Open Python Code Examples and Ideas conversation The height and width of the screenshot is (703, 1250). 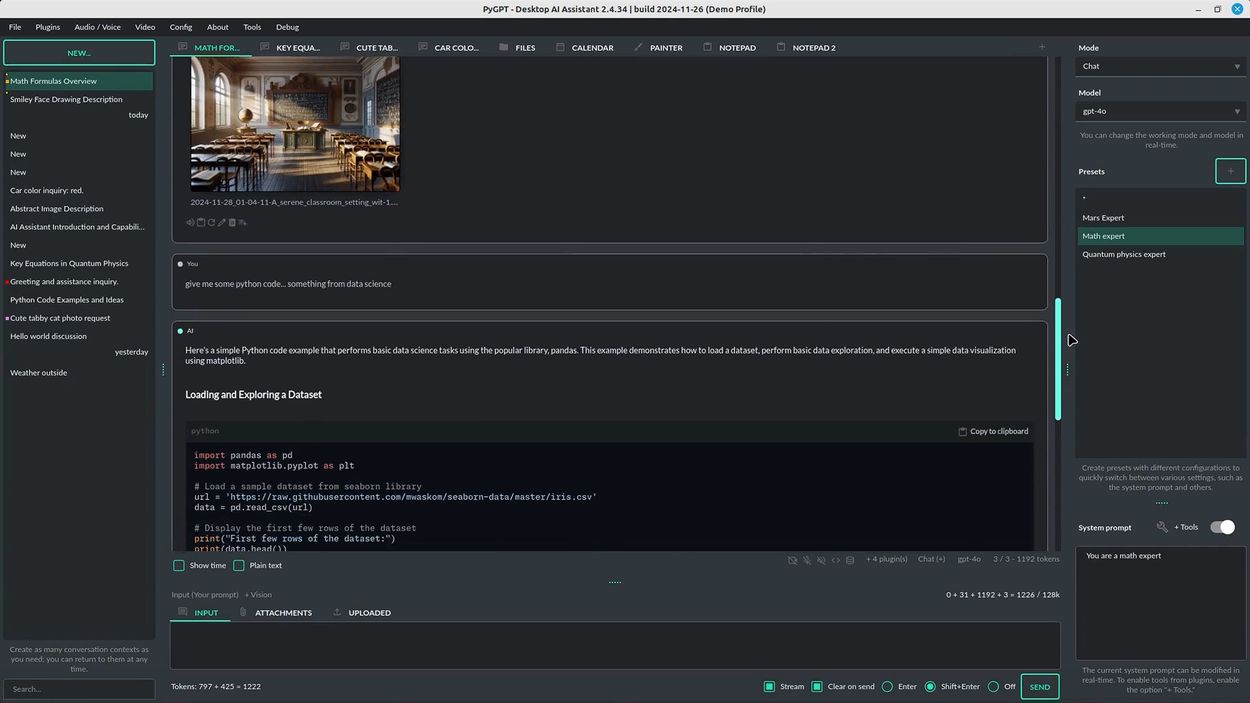click(79, 300)
